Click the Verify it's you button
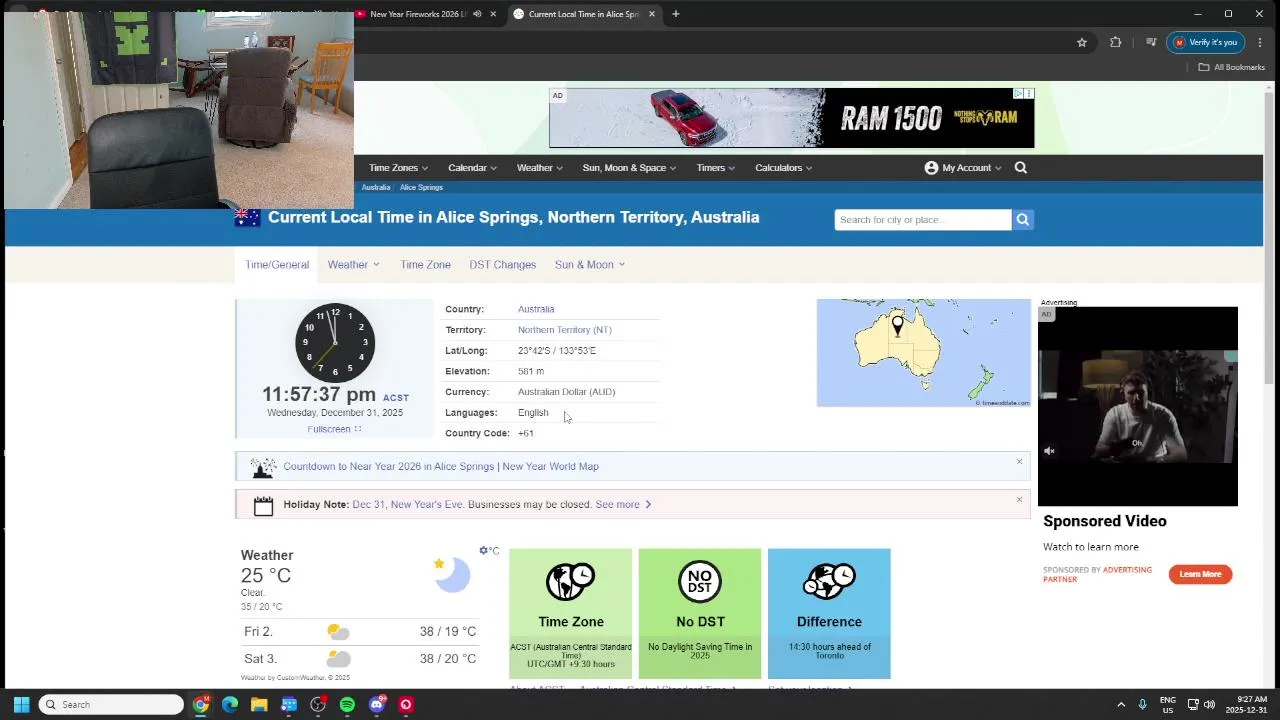Screen dimensions: 1280x720 pos(1205,42)
